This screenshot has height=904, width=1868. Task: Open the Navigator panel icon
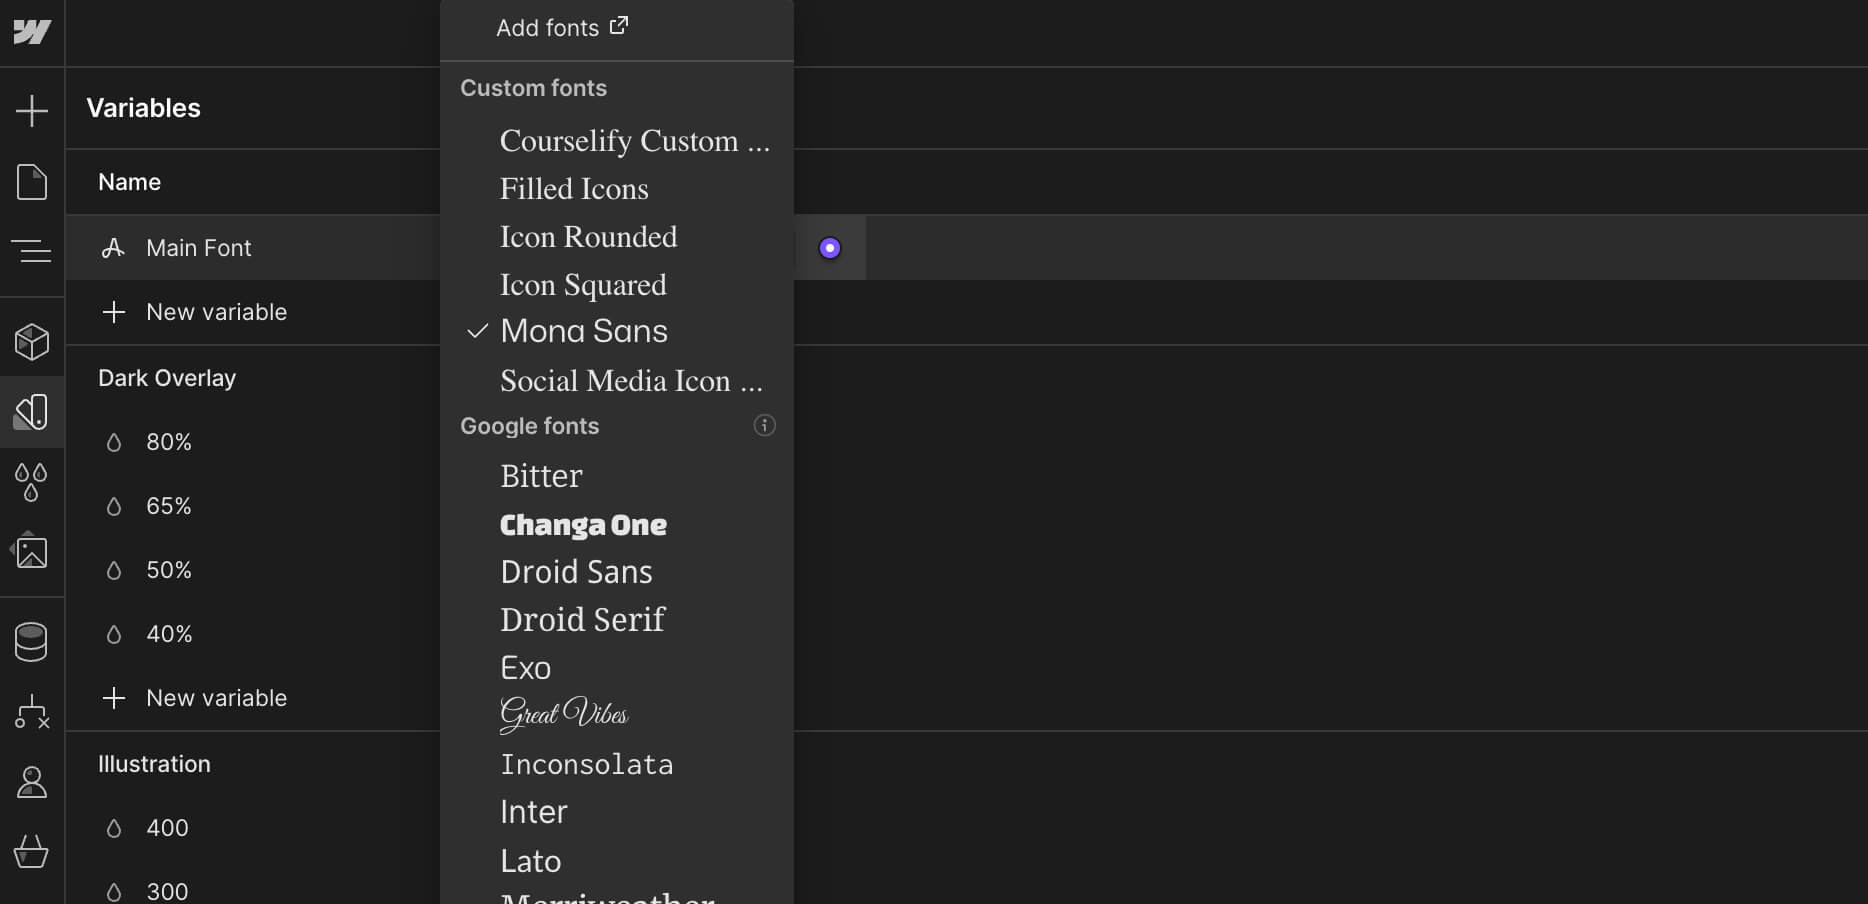point(32,250)
